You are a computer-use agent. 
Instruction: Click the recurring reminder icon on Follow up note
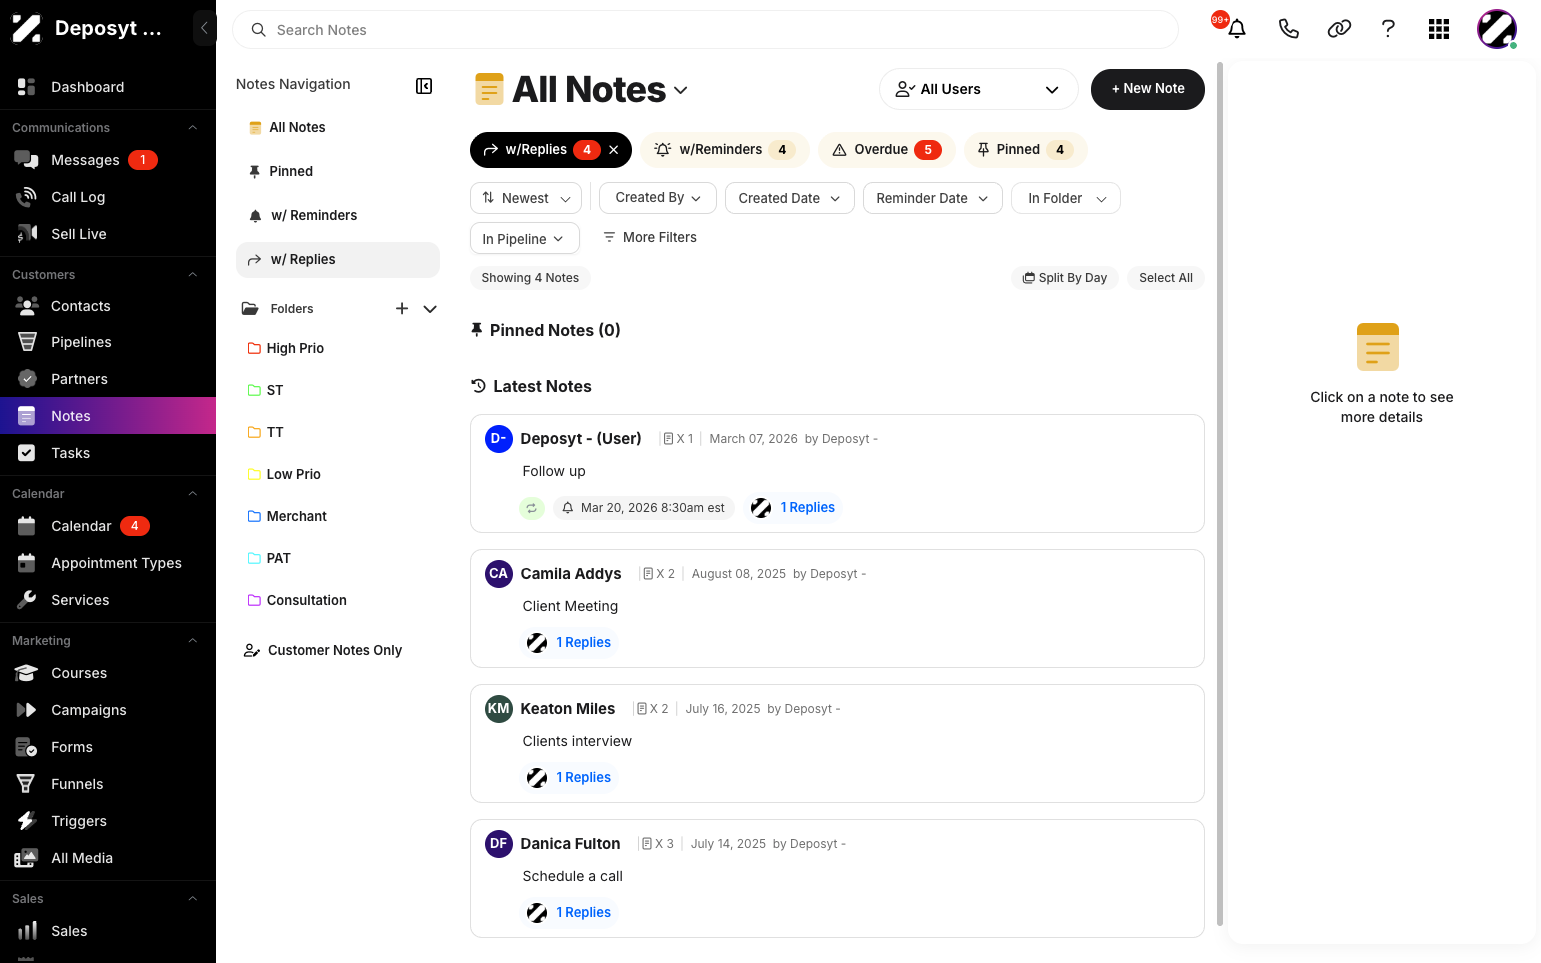[x=532, y=508]
